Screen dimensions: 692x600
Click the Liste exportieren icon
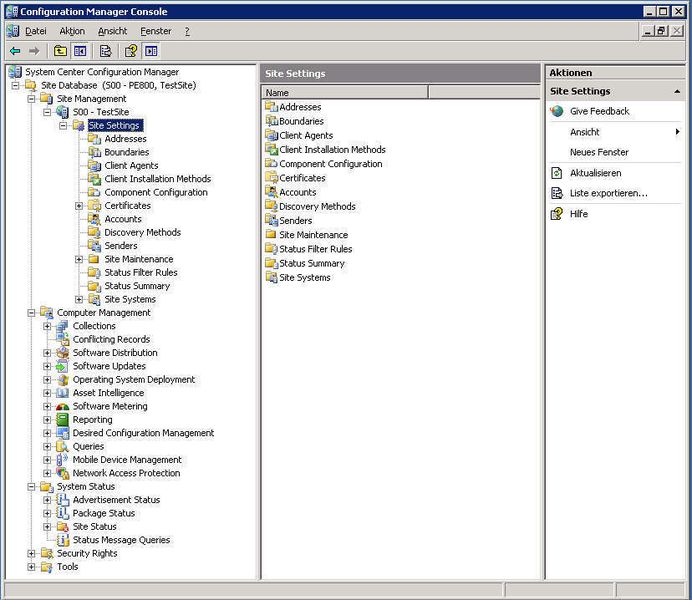click(x=557, y=193)
